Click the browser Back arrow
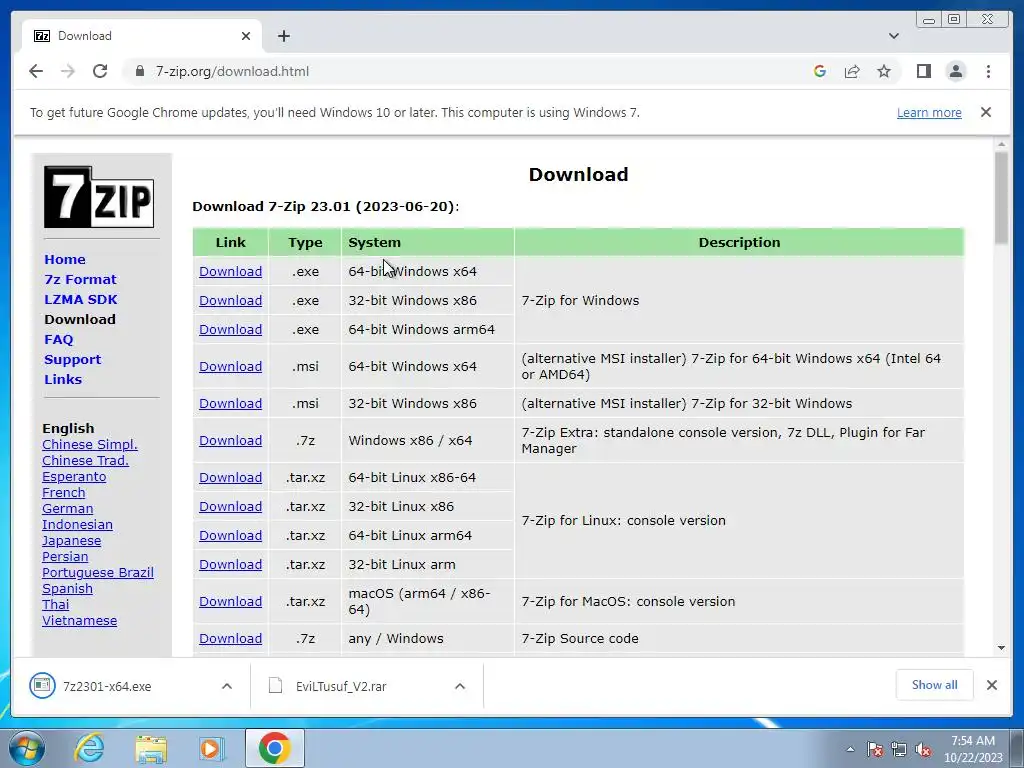Screen dimensions: 1024x768 (x=36, y=71)
